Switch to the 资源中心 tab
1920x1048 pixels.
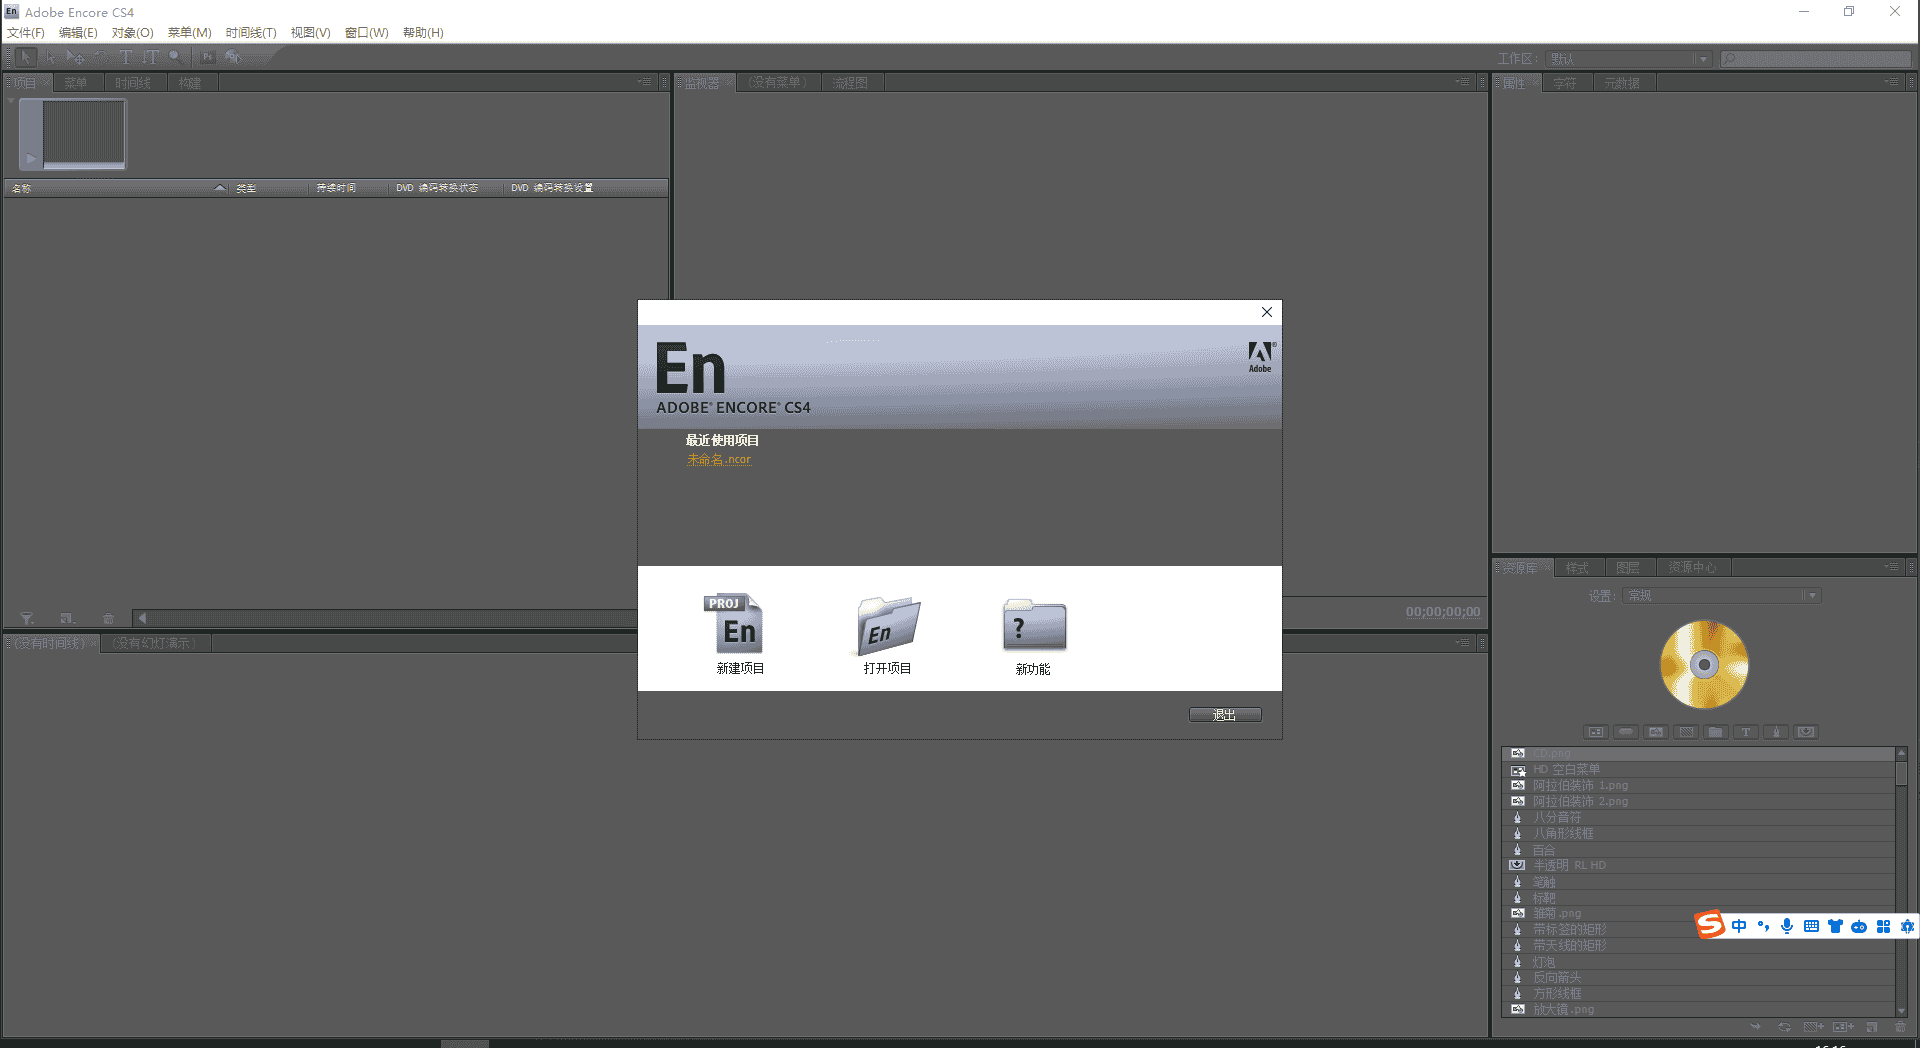(1692, 568)
